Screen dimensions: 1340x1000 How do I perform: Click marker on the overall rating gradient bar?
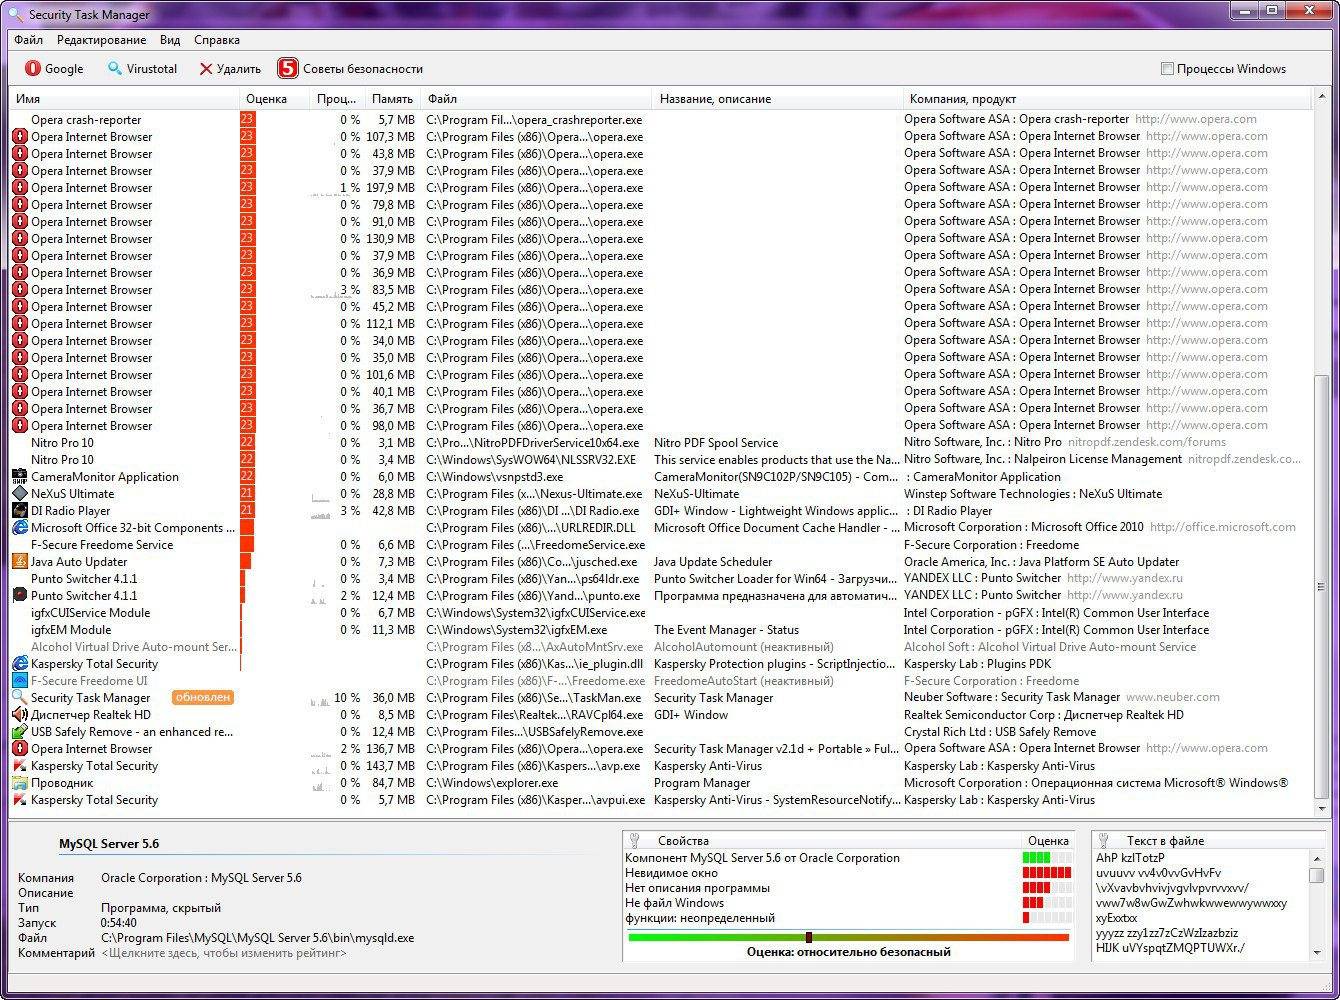[x=809, y=937]
